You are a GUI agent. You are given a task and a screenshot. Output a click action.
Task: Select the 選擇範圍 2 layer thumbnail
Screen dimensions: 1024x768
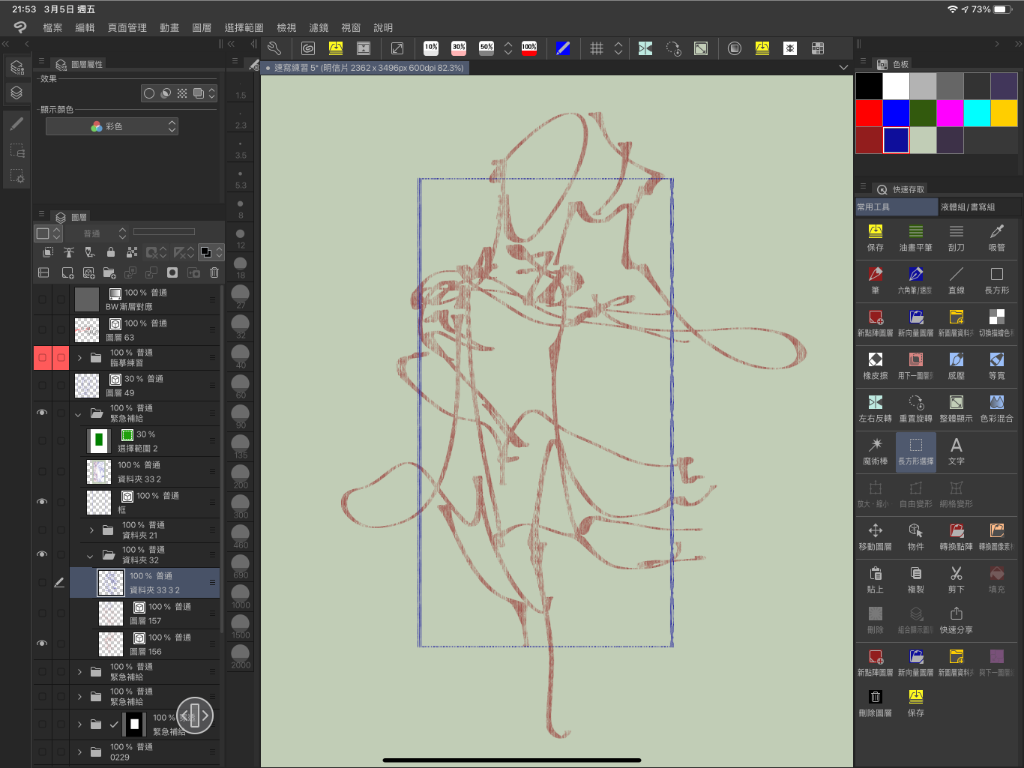tap(99, 441)
